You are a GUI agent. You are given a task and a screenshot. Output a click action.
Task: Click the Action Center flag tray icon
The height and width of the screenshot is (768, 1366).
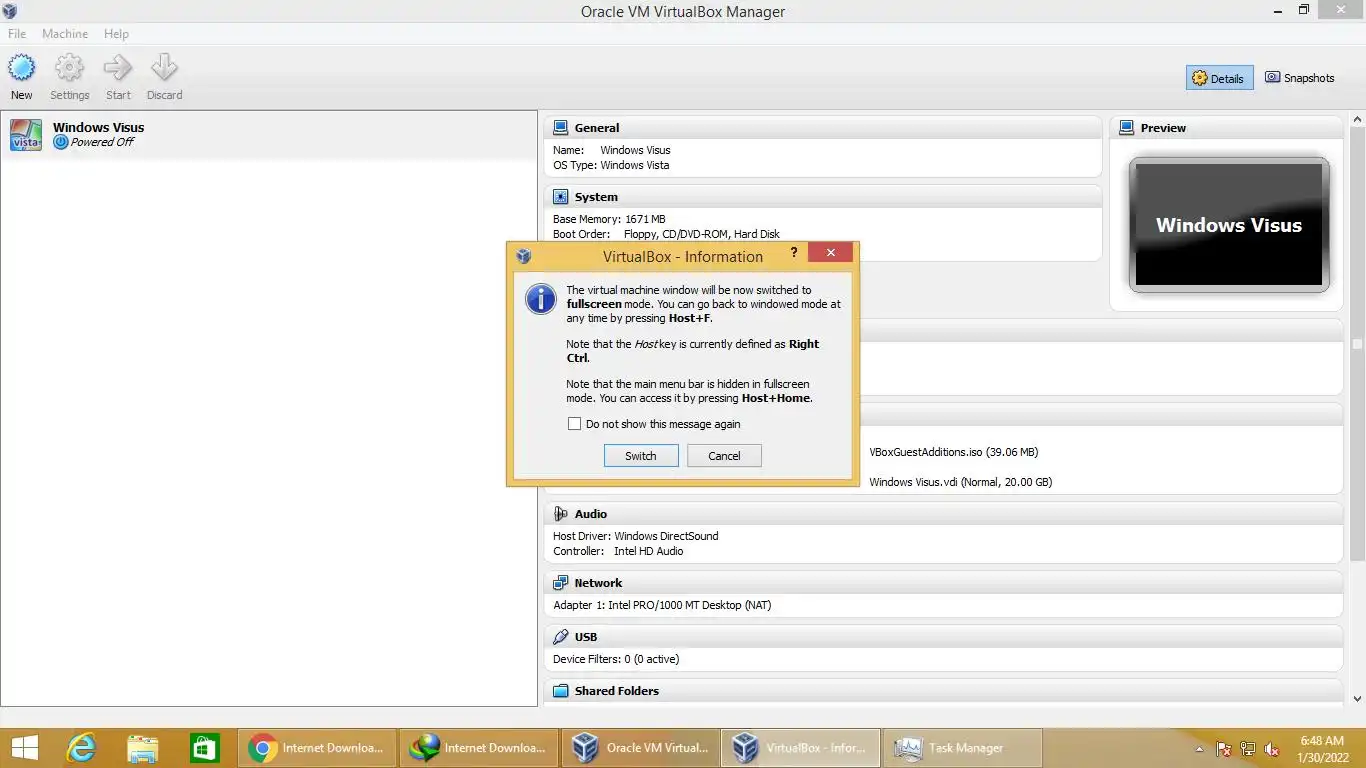click(x=1223, y=749)
